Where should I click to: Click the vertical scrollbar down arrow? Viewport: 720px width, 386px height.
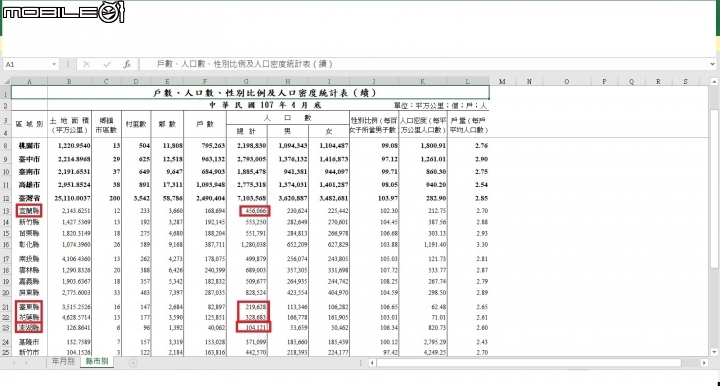pos(714,352)
